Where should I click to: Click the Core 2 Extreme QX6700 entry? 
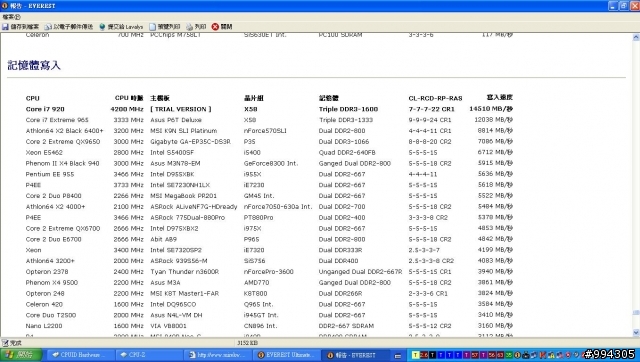(x=63, y=229)
